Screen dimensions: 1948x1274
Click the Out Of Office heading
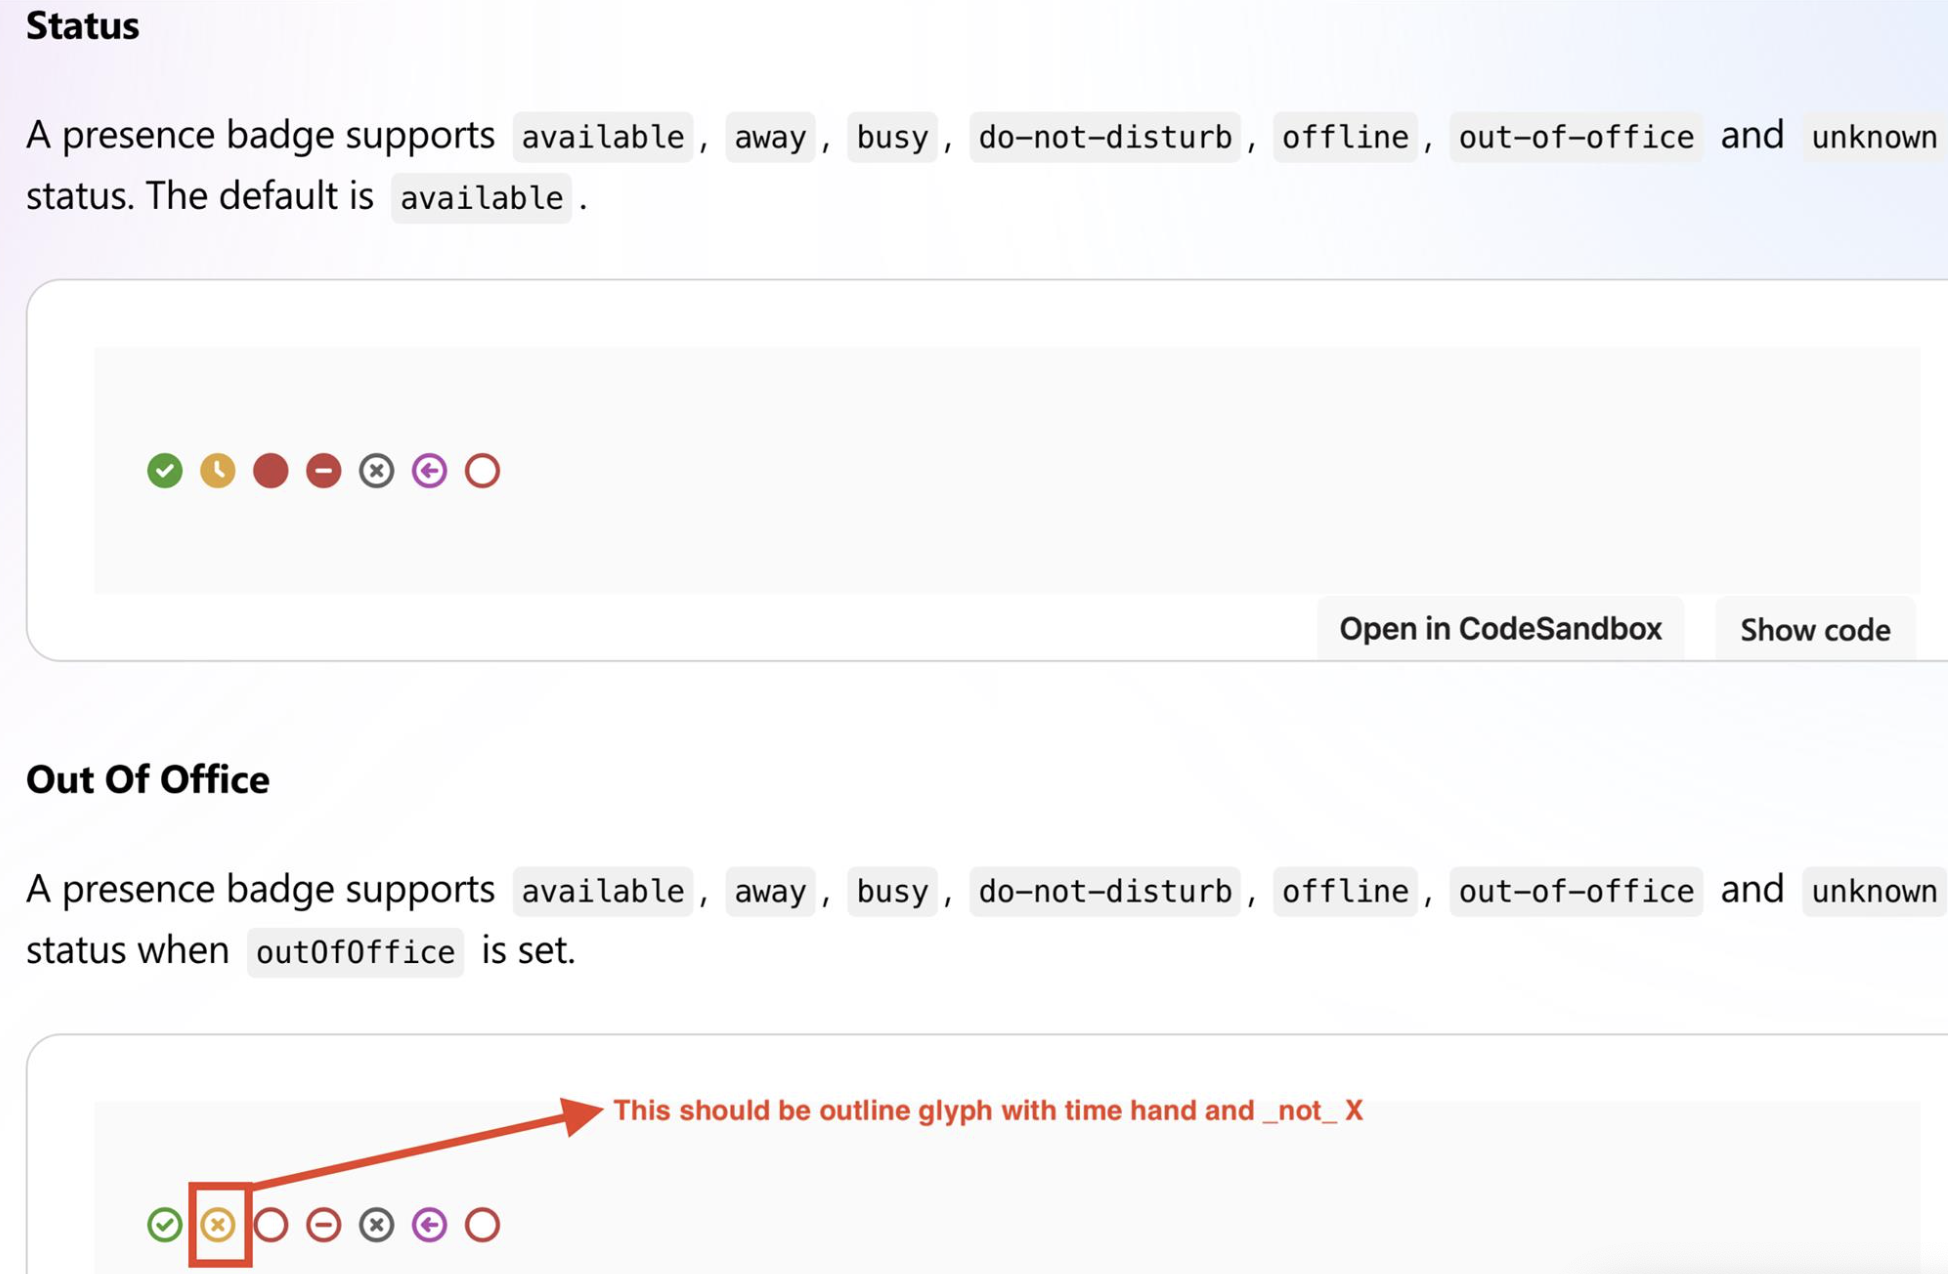148,779
